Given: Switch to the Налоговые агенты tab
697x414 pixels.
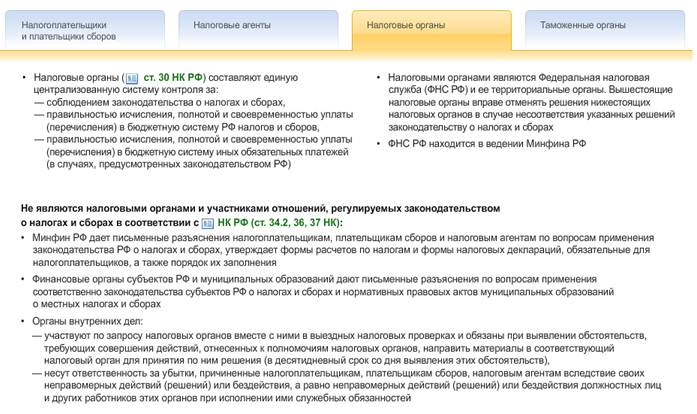Looking at the screenshot, I should [x=258, y=30].
